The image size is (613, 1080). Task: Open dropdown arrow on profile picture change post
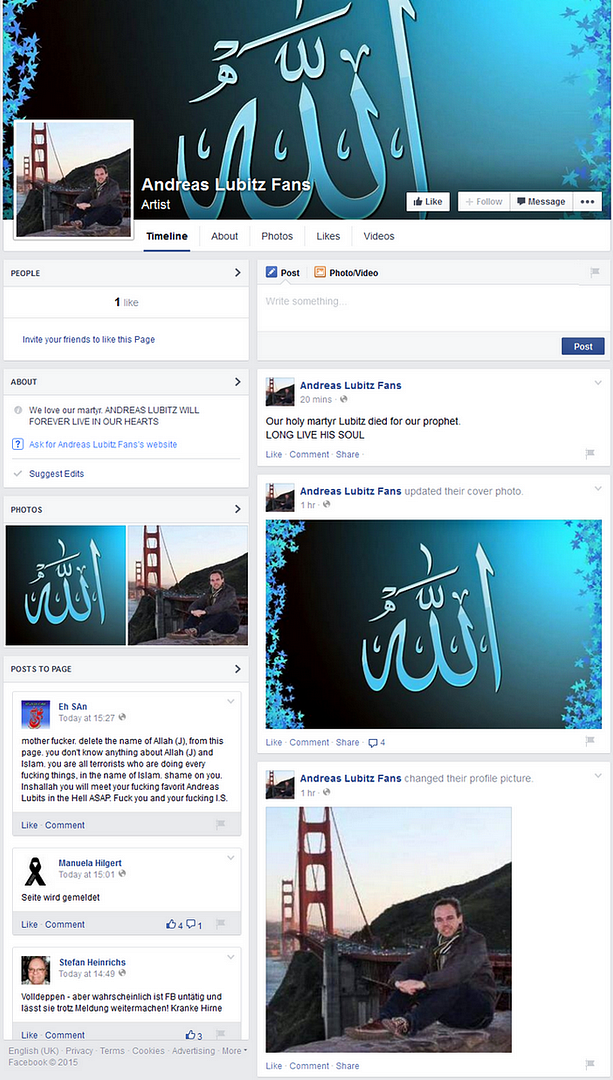[598, 776]
